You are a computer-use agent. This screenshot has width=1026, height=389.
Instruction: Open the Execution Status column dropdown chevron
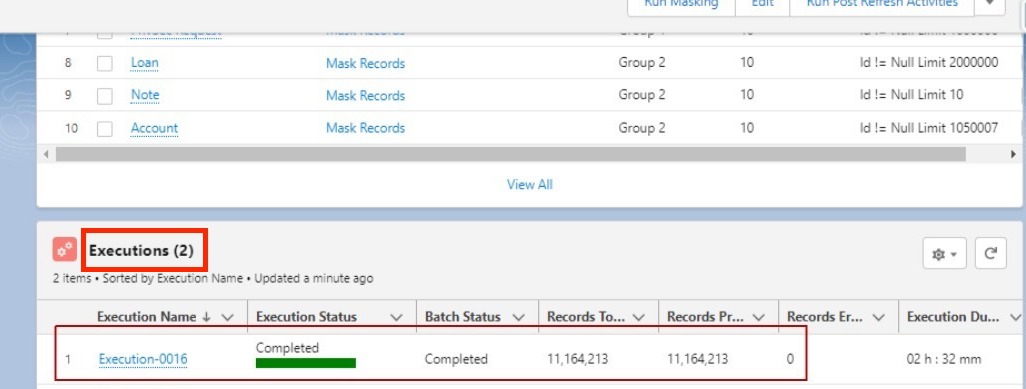(x=397, y=317)
